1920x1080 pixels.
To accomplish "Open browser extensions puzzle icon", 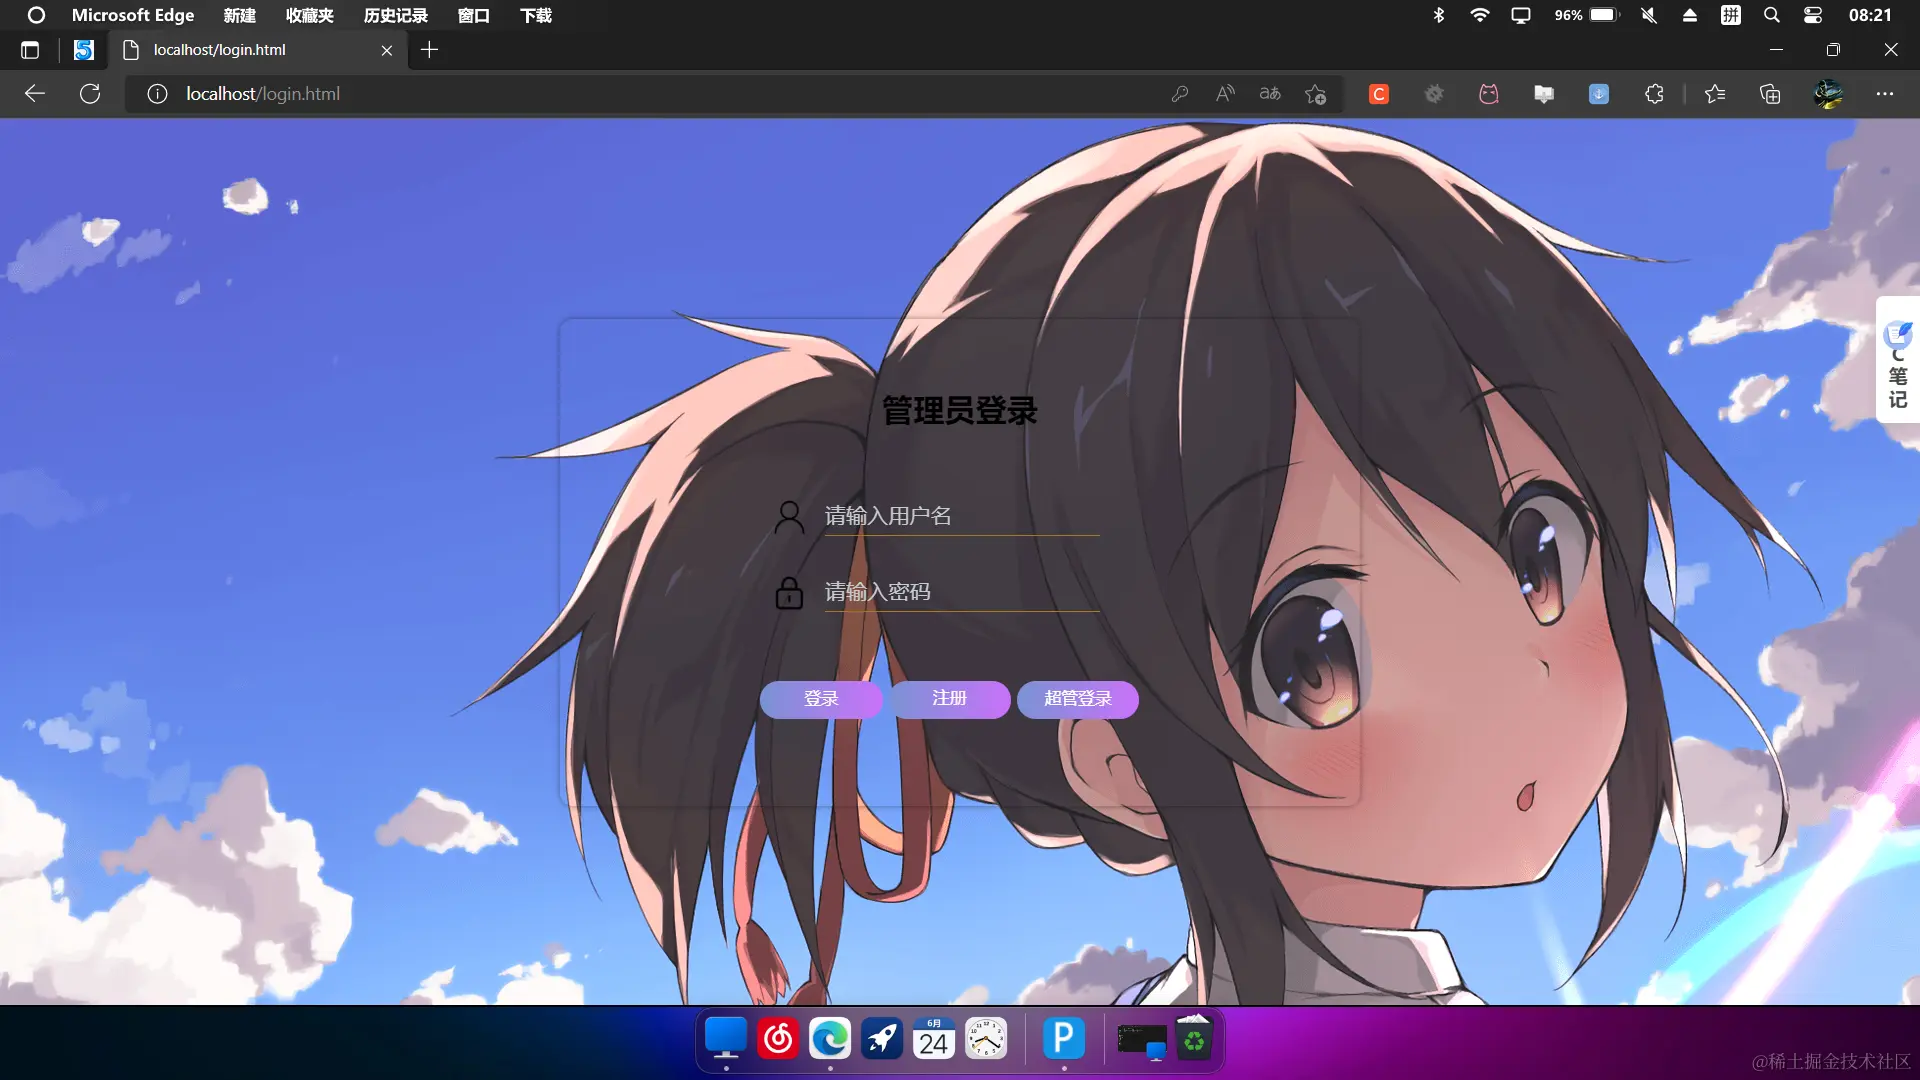I will [1654, 94].
